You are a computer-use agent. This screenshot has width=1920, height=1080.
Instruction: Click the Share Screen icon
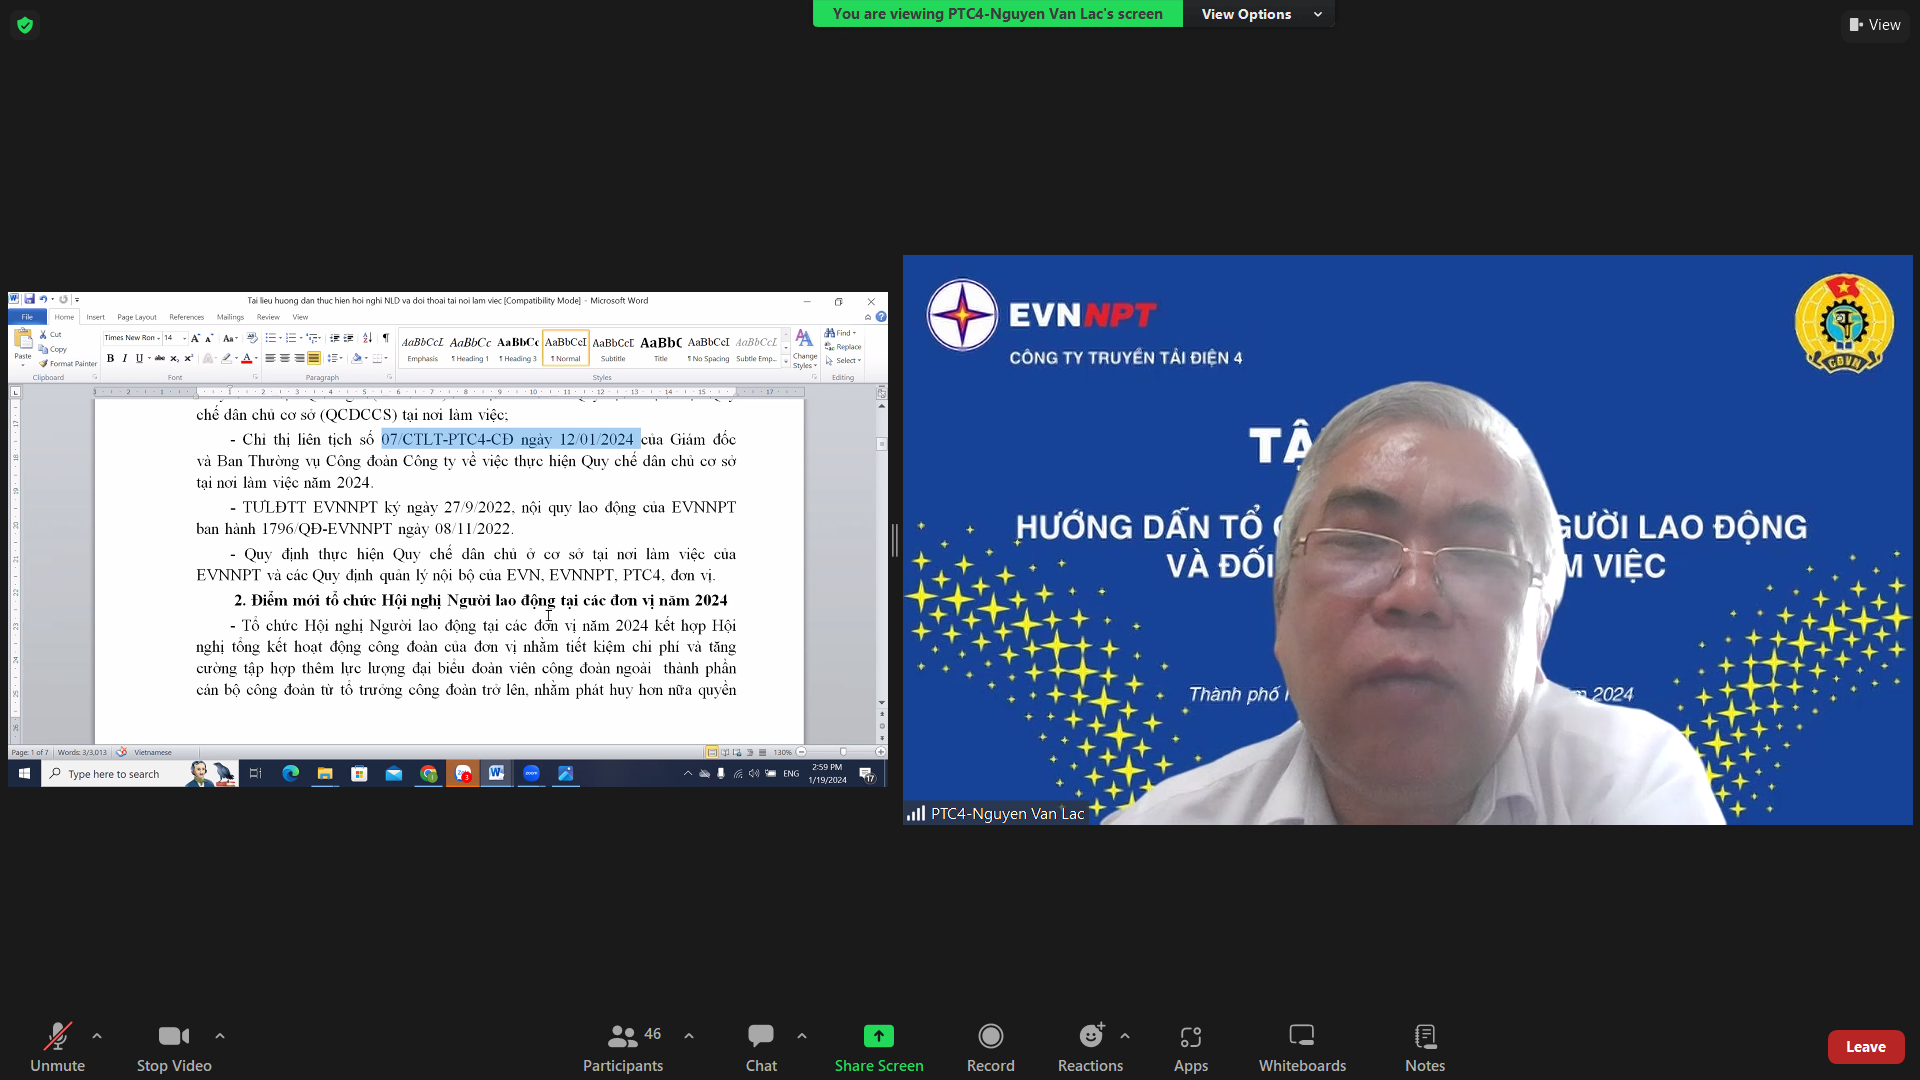click(x=878, y=1036)
